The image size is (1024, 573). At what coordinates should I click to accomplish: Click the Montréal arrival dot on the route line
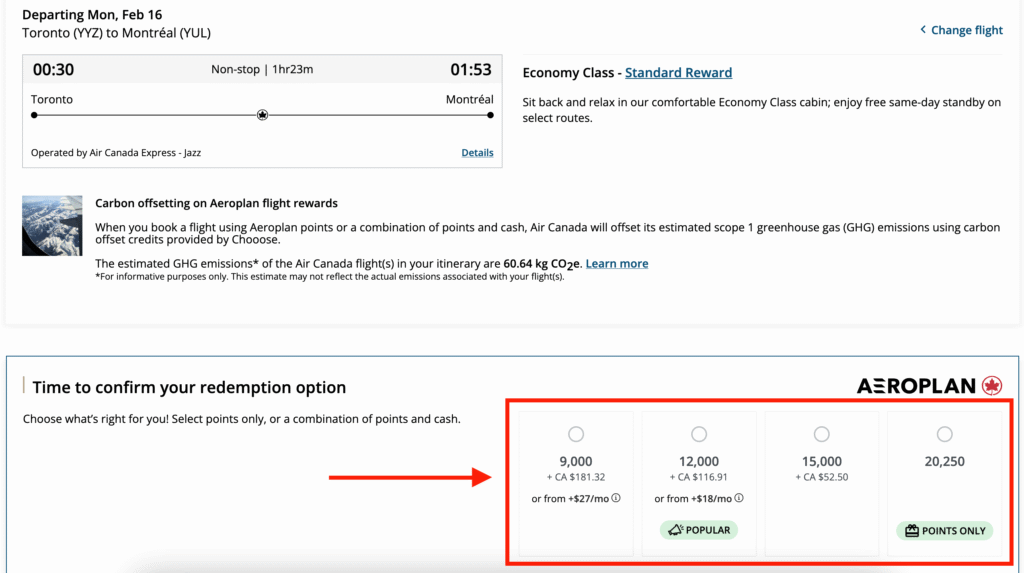coord(490,115)
